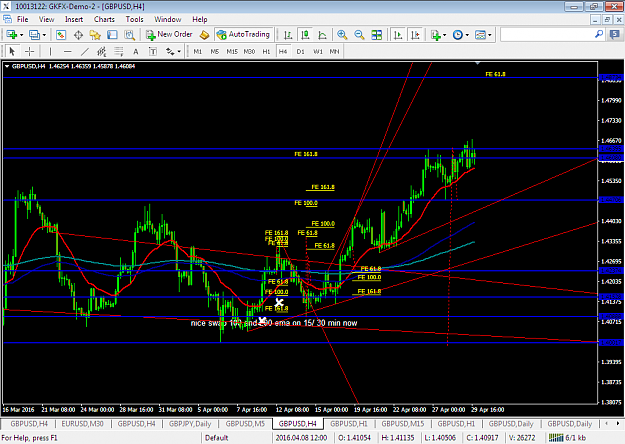
Task: Expand the Periods dropdown arrow
Action: point(467,35)
